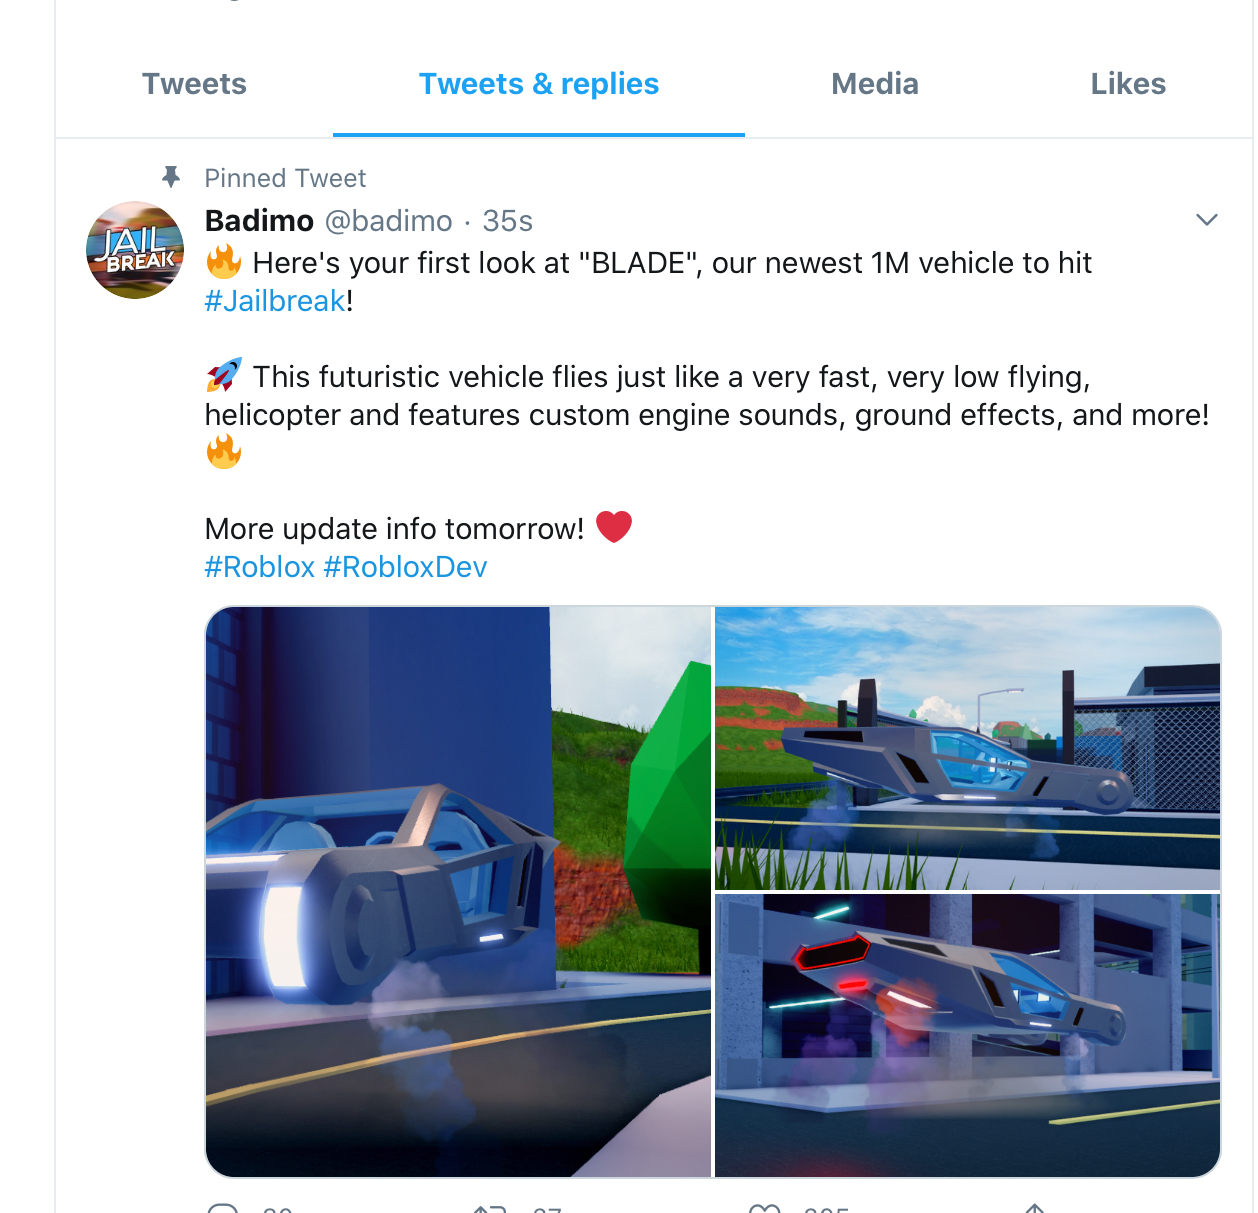Viewport: 1258px width, 1213px height.
Task: Like the tweet with the heart icon
Action: click(765, 1208)
